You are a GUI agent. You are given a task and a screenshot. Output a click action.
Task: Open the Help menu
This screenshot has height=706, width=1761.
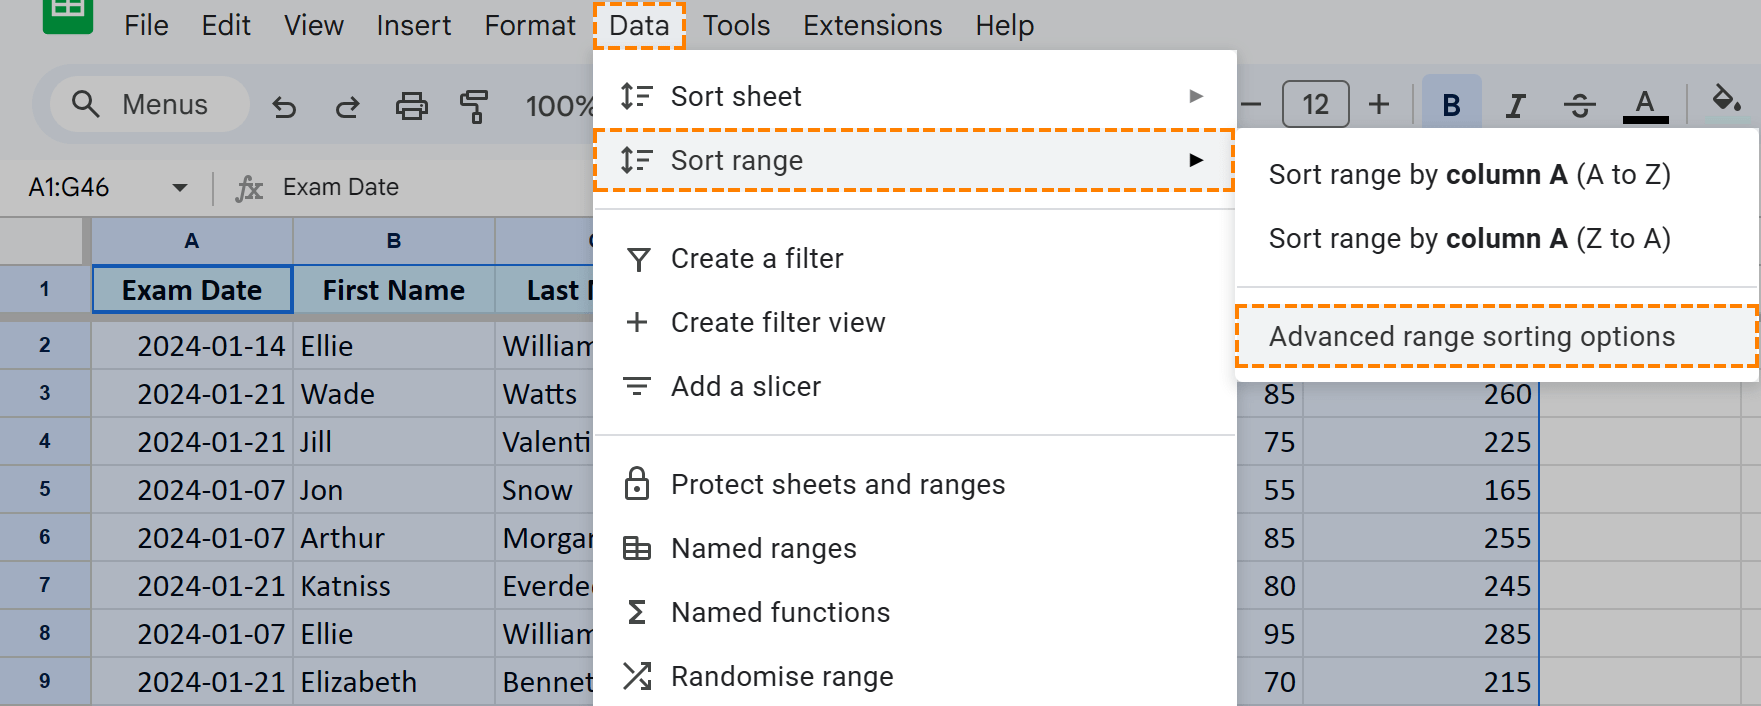pyautogui.click(x=1005, y=25)
